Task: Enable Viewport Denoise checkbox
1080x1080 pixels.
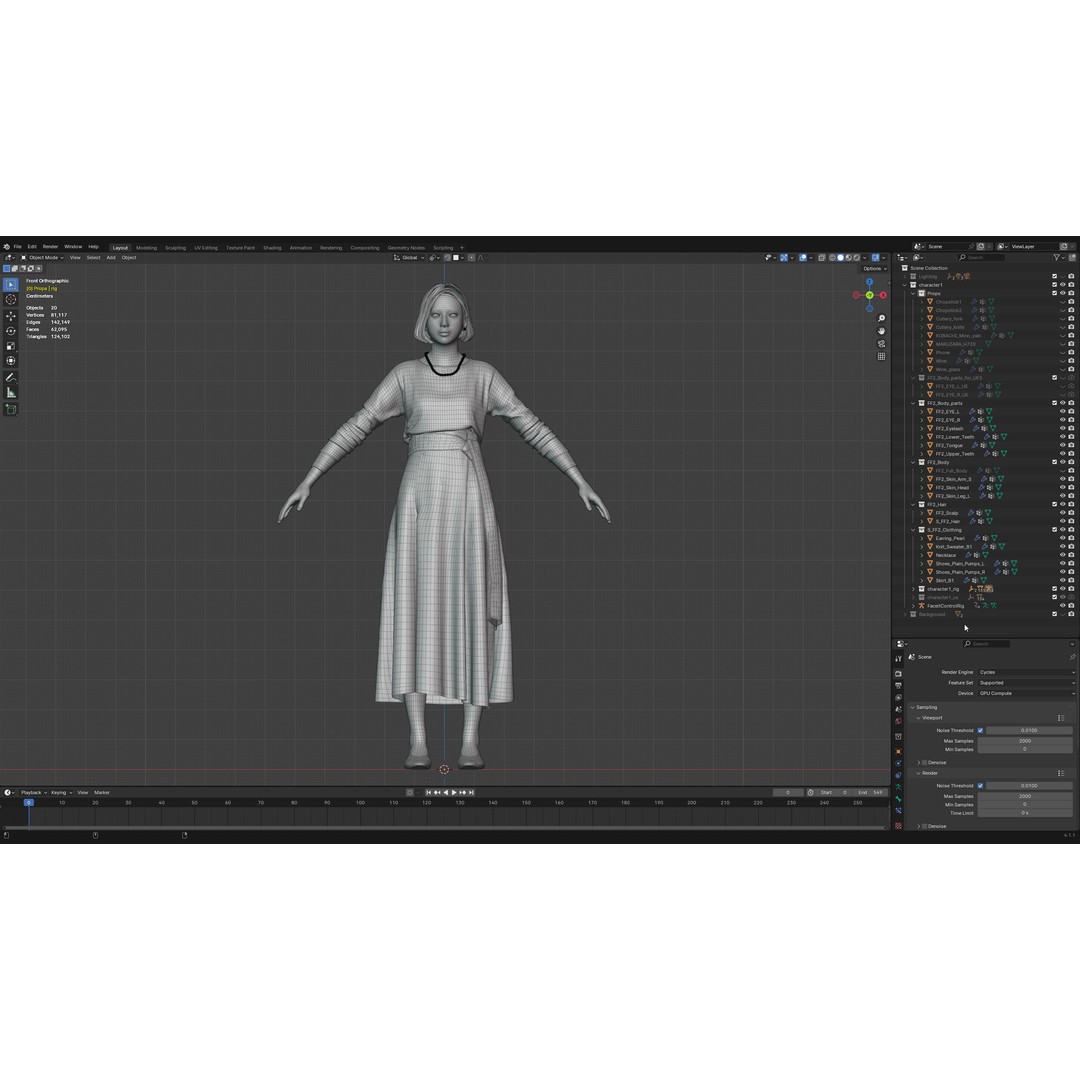Action: coord(924,762)
